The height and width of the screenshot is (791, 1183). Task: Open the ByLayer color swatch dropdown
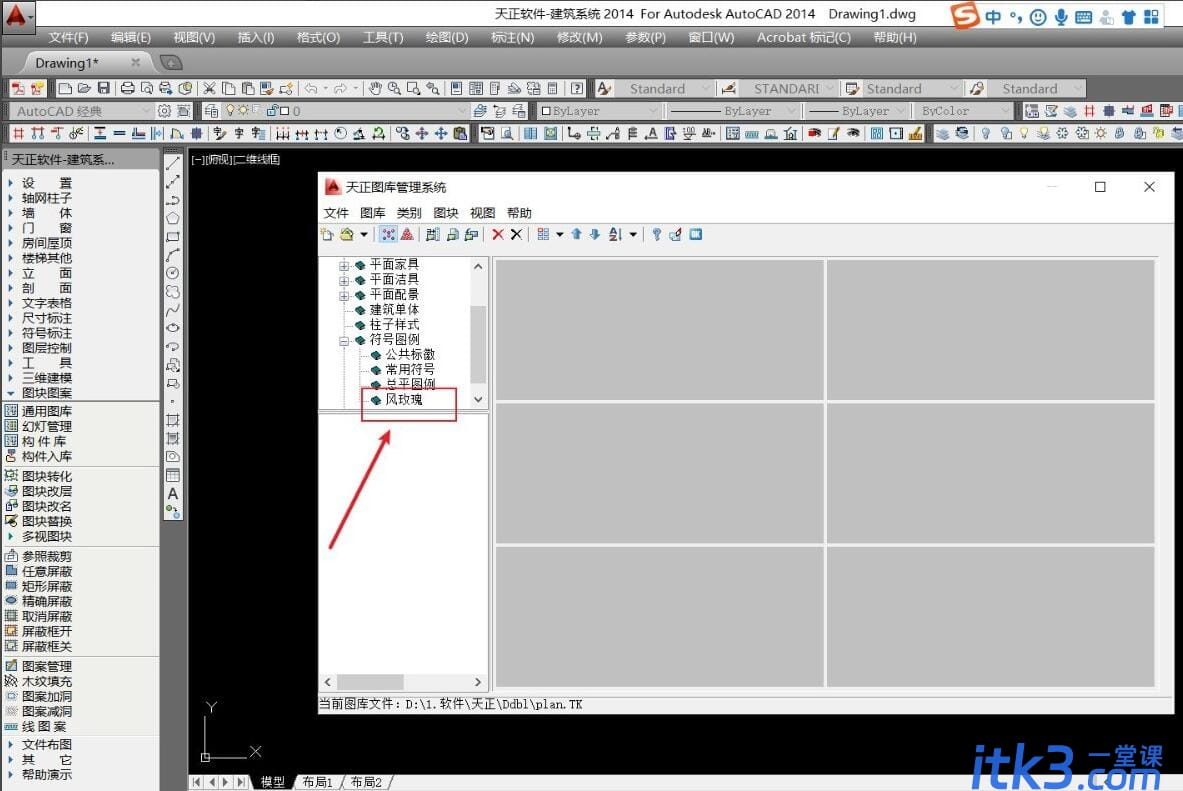[x=653, y=111]
